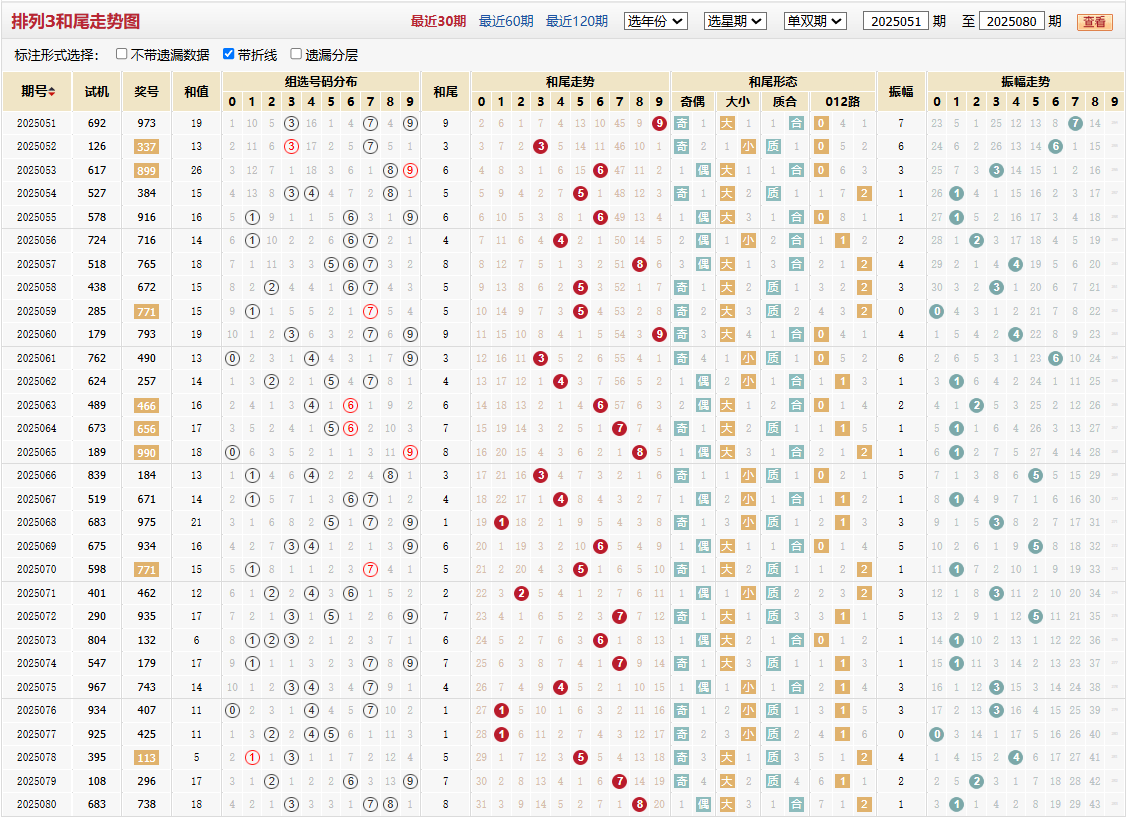
Task: Click red ball 8 in row 2025057 和尾走势
Action: (640, 264)
